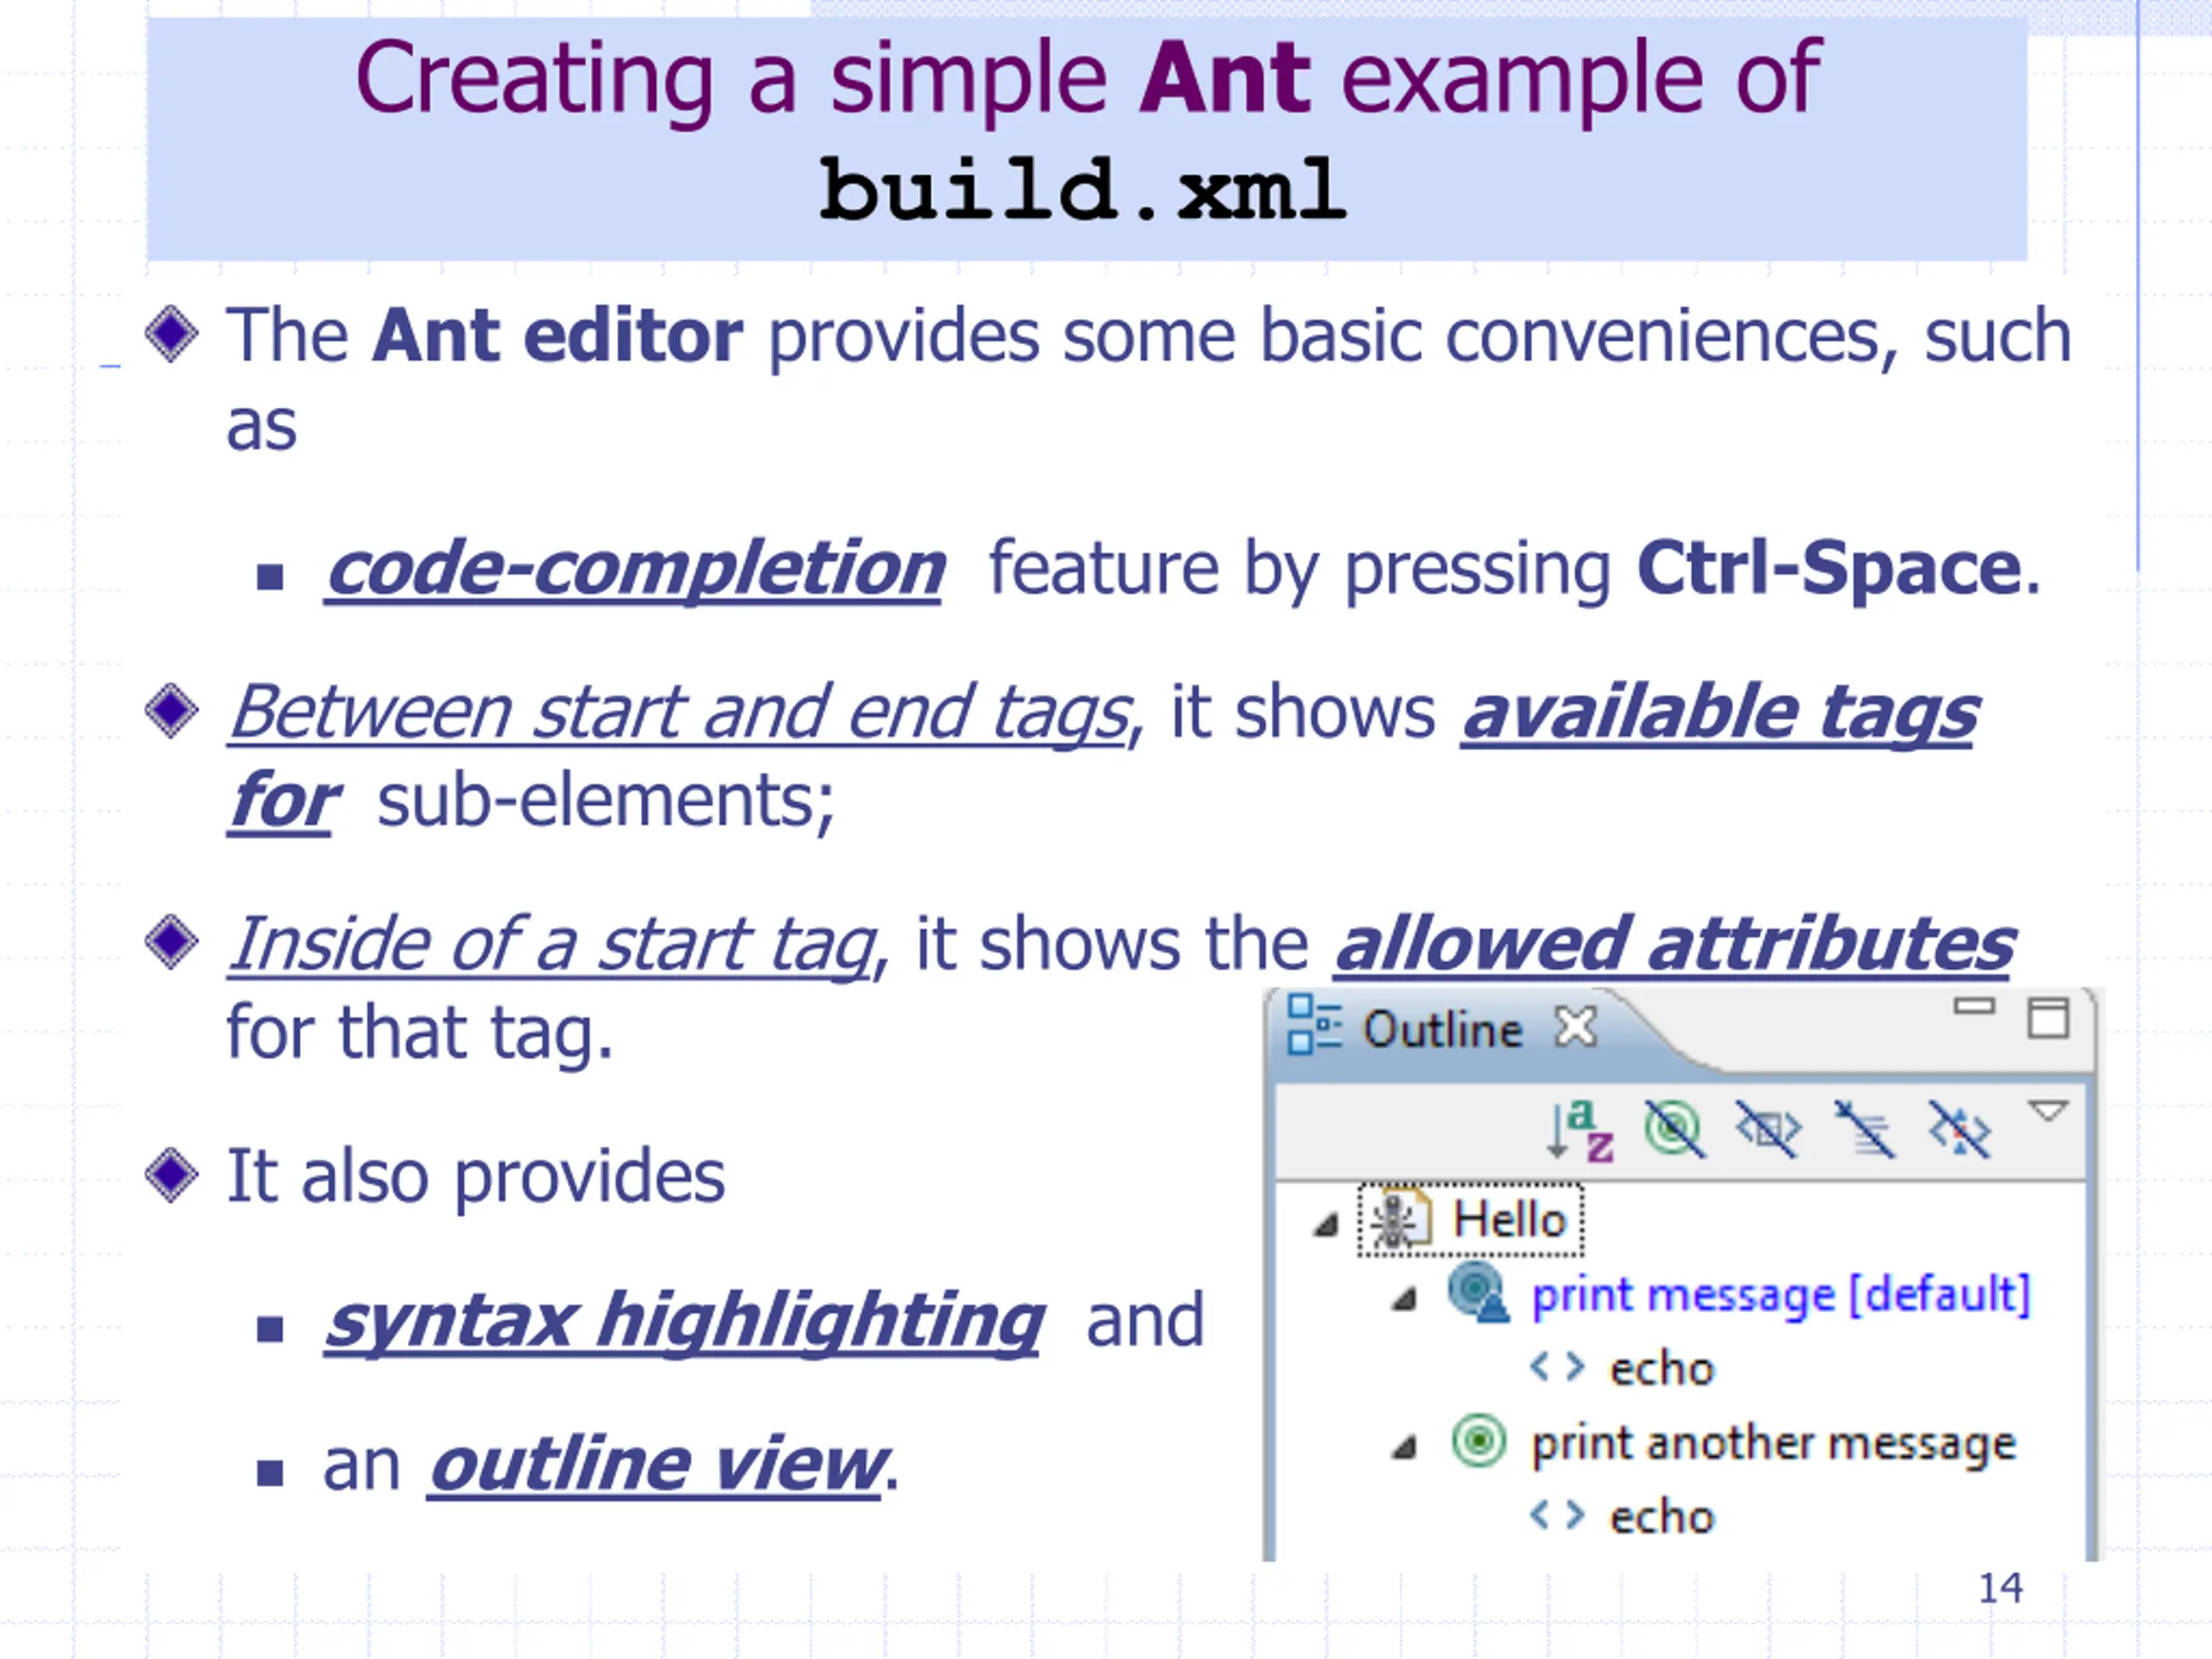Click the available tags underlined text
The width and height of the screenshot is (2212, 1659).
1719,712
